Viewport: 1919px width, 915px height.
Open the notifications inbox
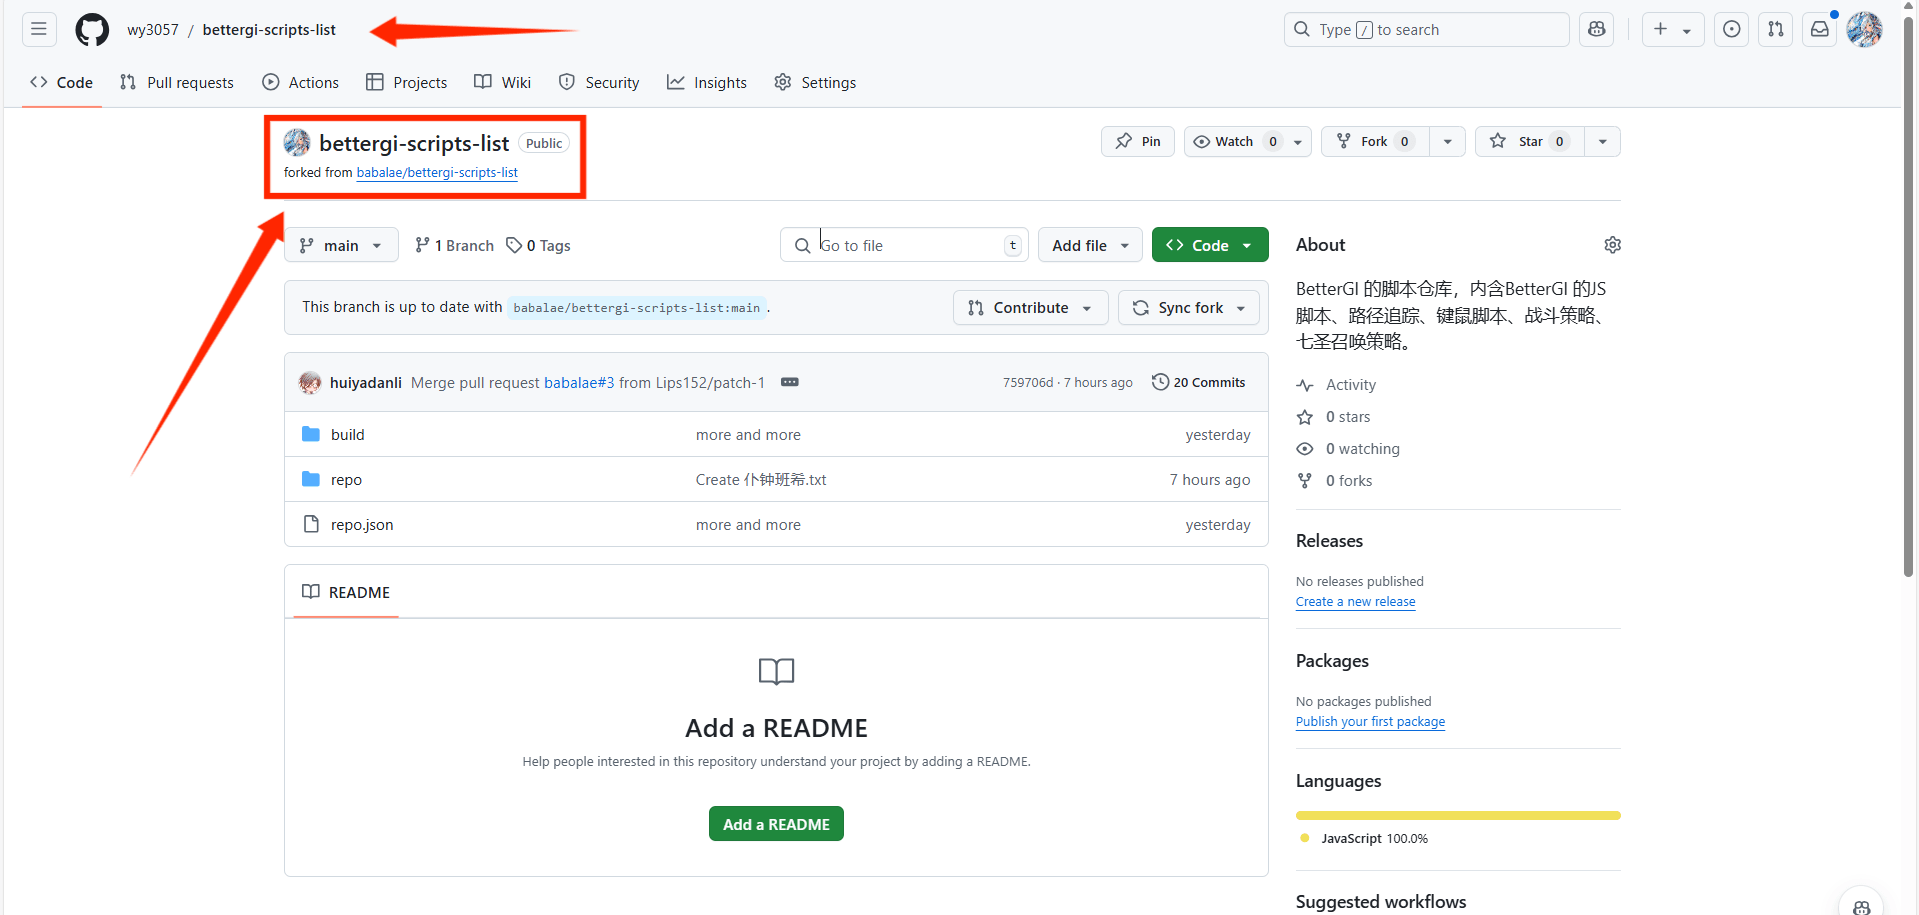click(1819, 30)
